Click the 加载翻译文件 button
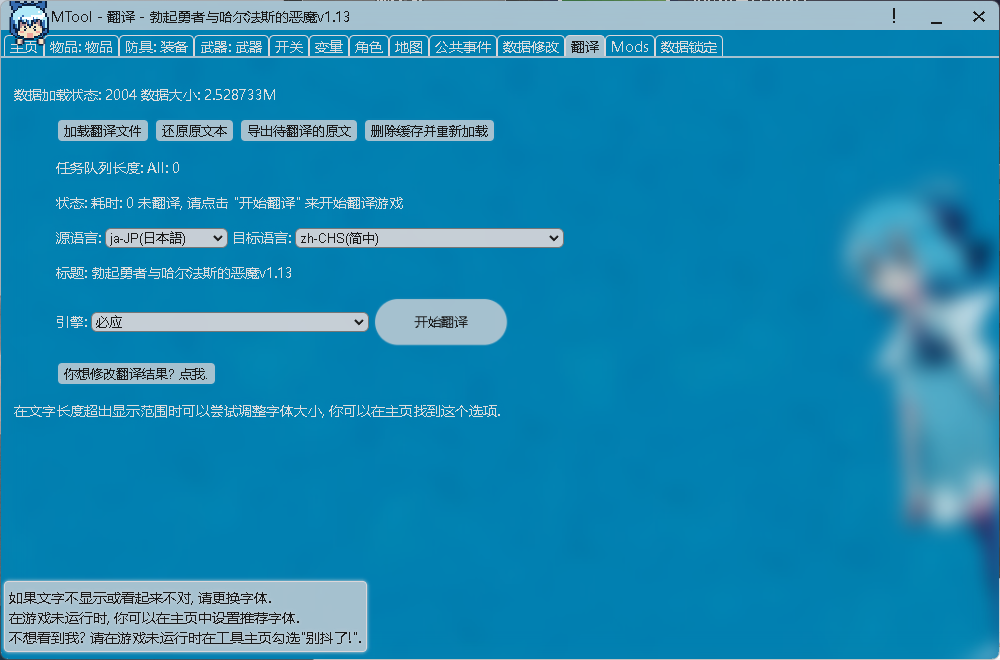The height and width of the screenshot is (660, 1000). (102, 130)
